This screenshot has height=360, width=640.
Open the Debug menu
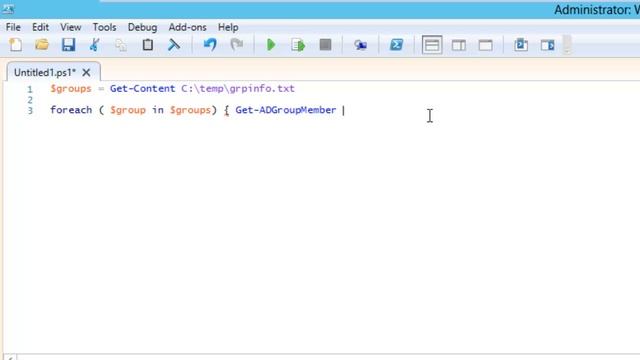click(x=142, y=27)
